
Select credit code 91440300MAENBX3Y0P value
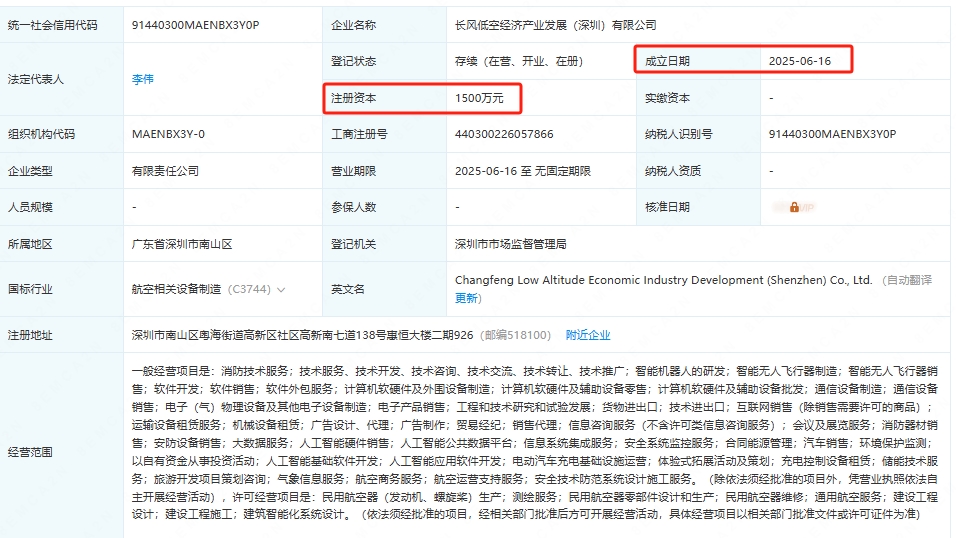click(x=195, y=25)
